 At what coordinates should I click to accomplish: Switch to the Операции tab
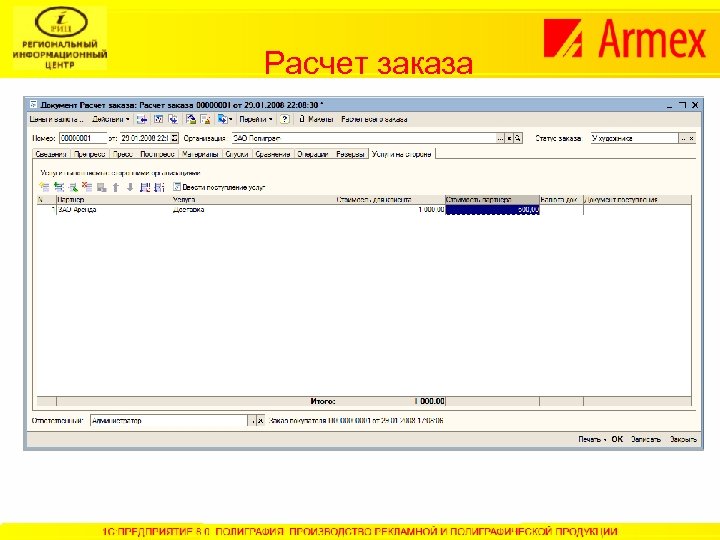coord(312,154)
